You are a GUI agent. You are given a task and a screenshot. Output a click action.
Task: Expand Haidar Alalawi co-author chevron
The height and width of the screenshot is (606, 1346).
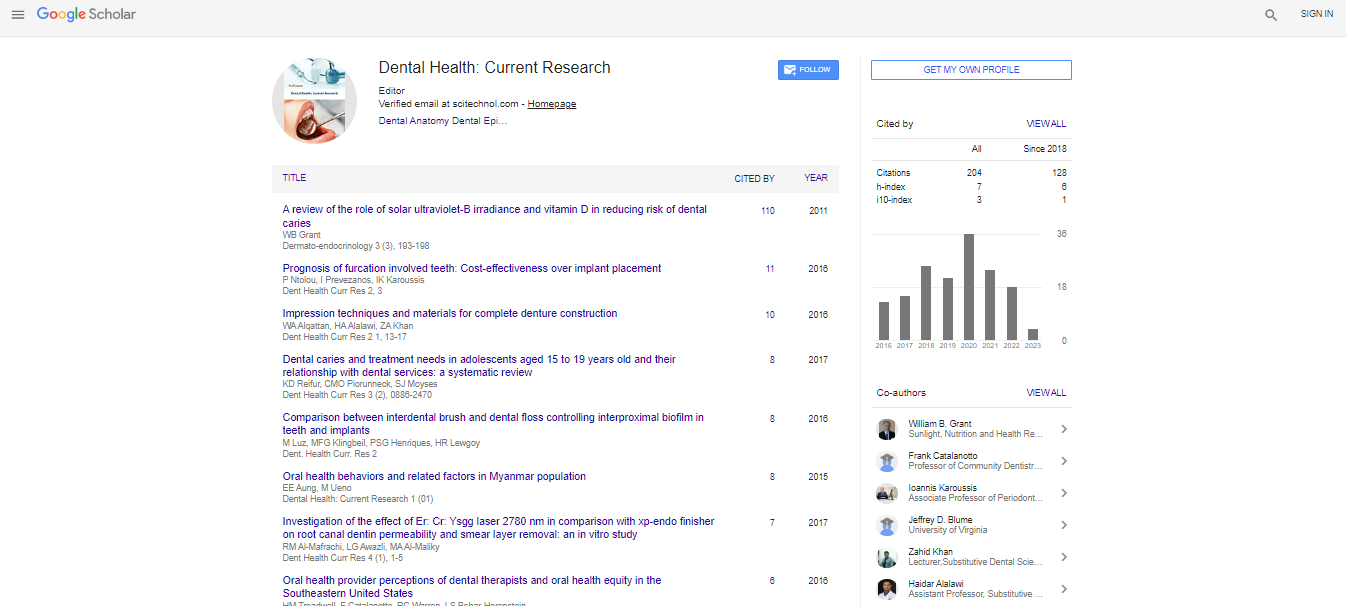click(1063, 589)
